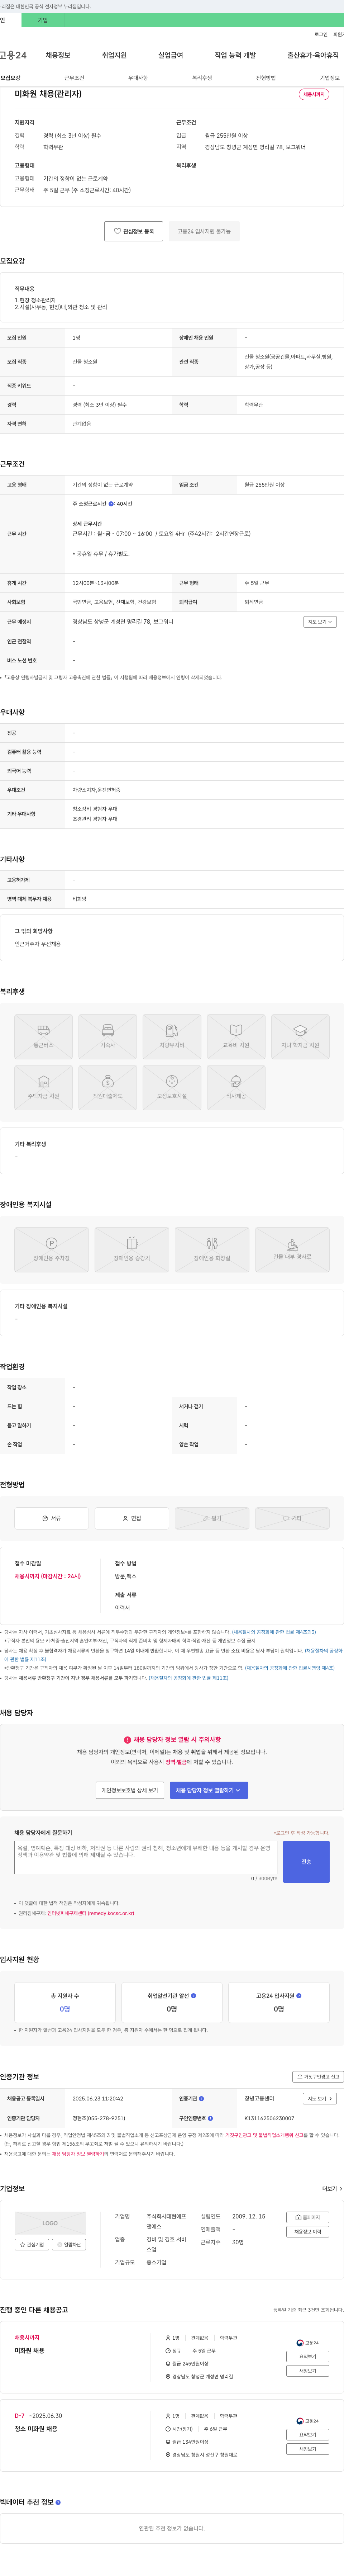The width and height of the screenshot is (344, 2576).
Task: Click the 직장대출제도 icon
Action: pos(108,1087)
